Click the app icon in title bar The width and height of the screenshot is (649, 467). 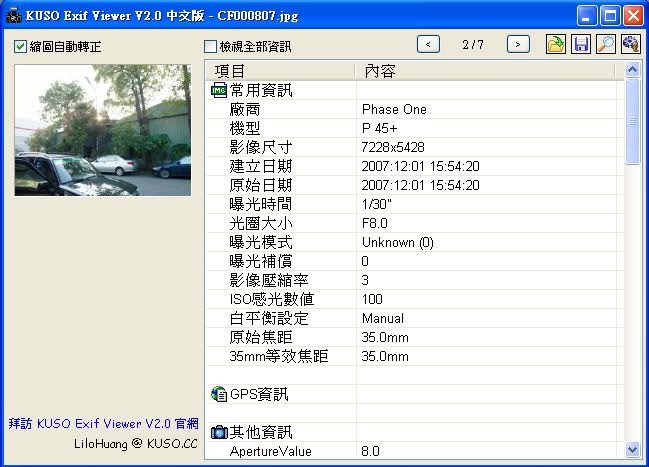coord(13,16)
